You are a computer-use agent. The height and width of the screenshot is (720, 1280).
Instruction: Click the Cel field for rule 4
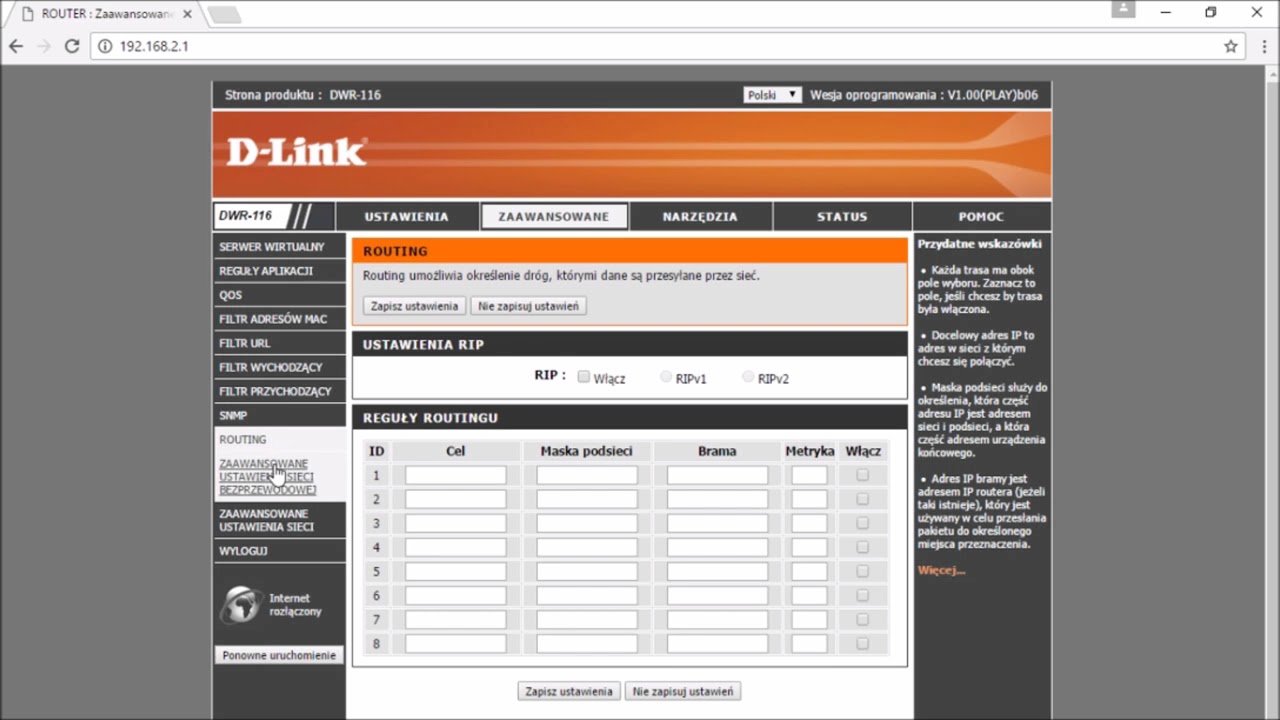tap(456, 547)
